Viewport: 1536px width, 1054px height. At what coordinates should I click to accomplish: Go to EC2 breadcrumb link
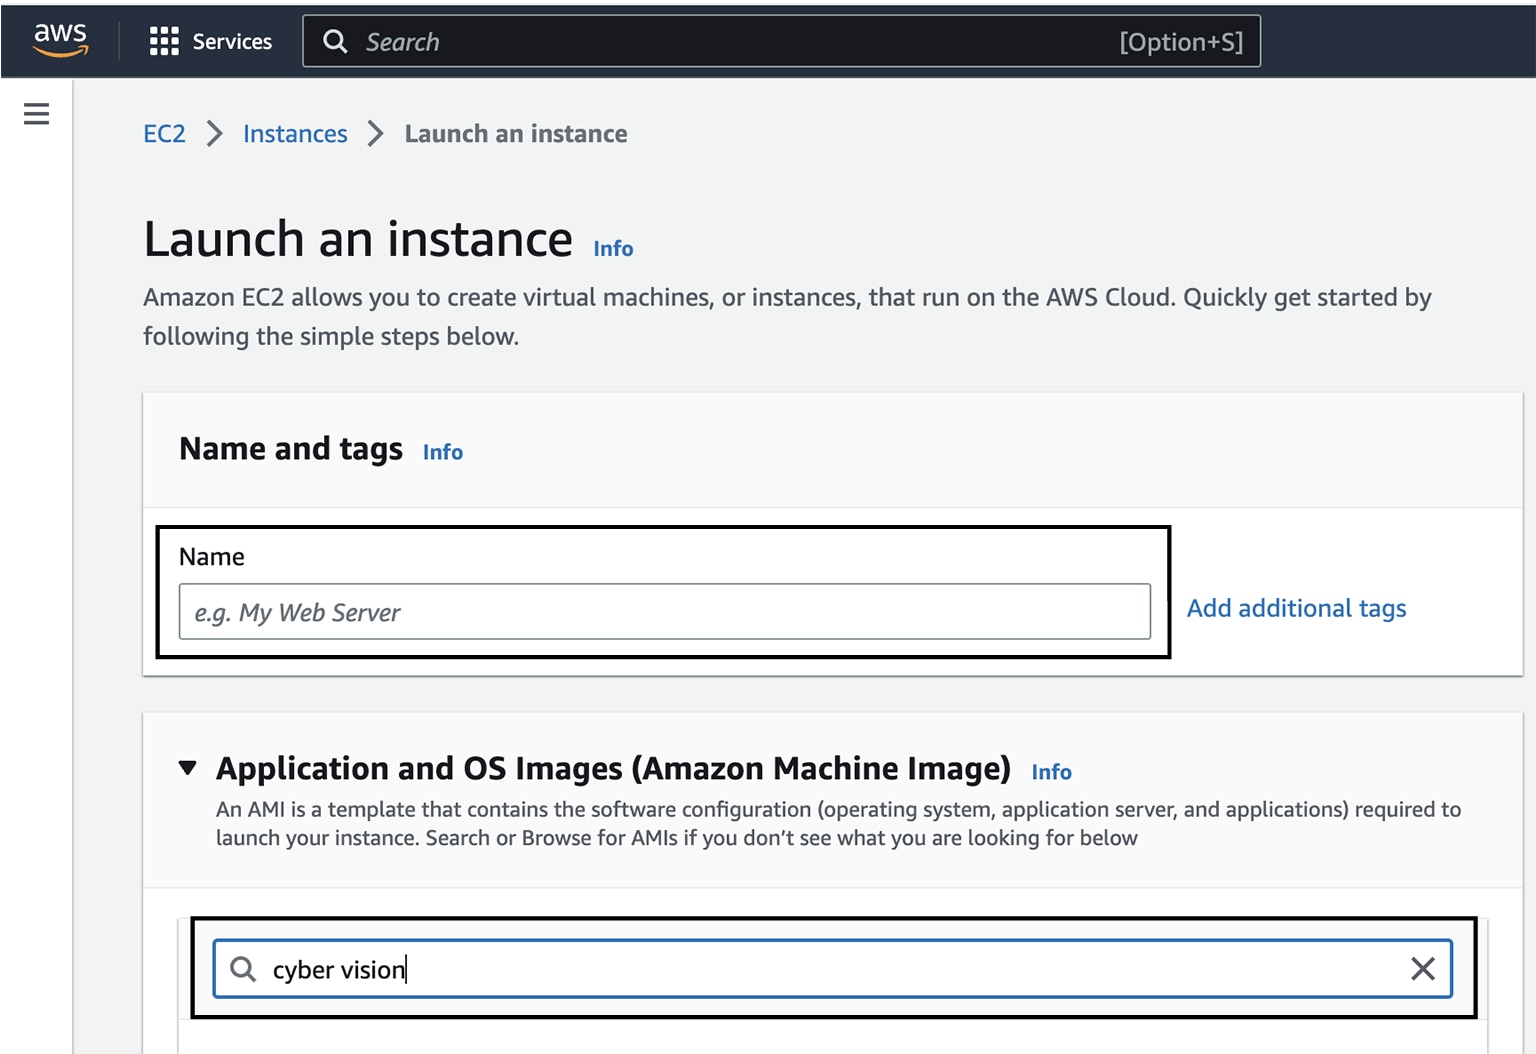[164, 134]
